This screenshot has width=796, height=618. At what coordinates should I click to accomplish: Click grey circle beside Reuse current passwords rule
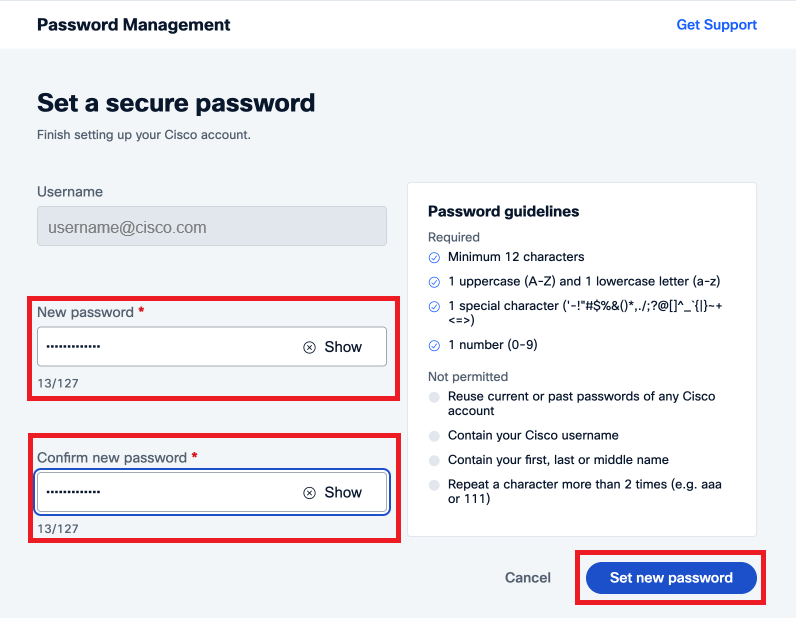coord(434,397)
